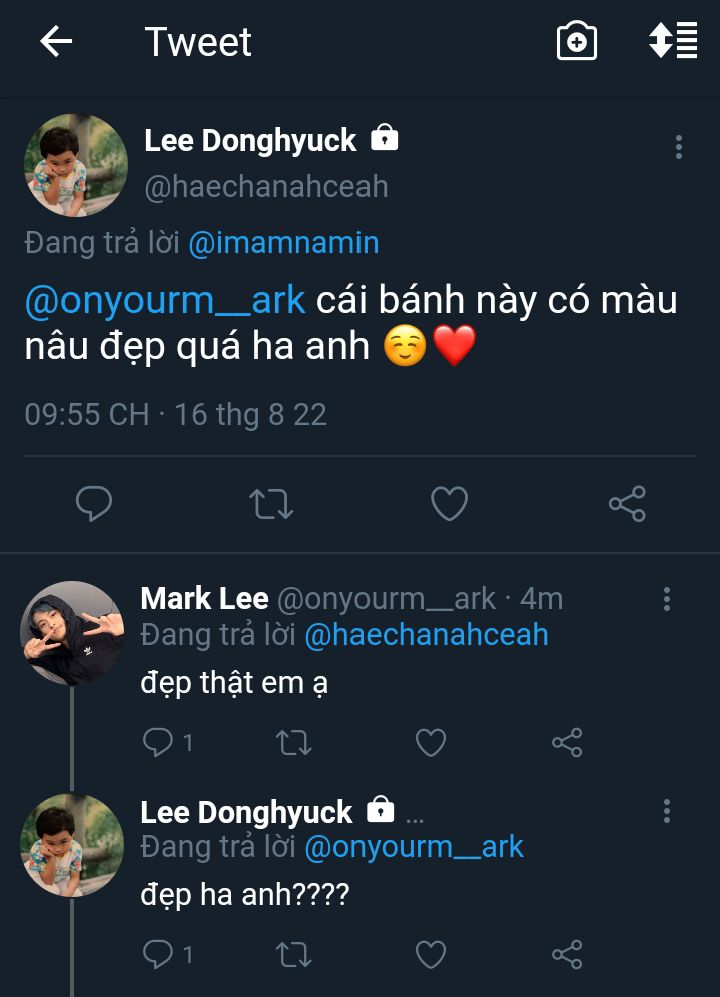Viewport: 720px width, 997px height.
Task: Open the @imamnamin mention link
Action: (x=284, y=243)
